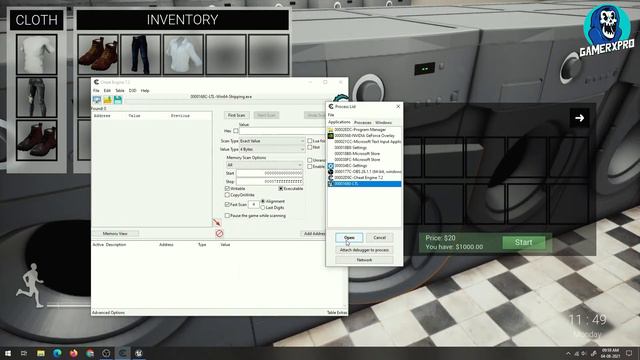Click Attach debugger to process button
The width and height of the screenshot is (640, 360).
tap(364, 250)
